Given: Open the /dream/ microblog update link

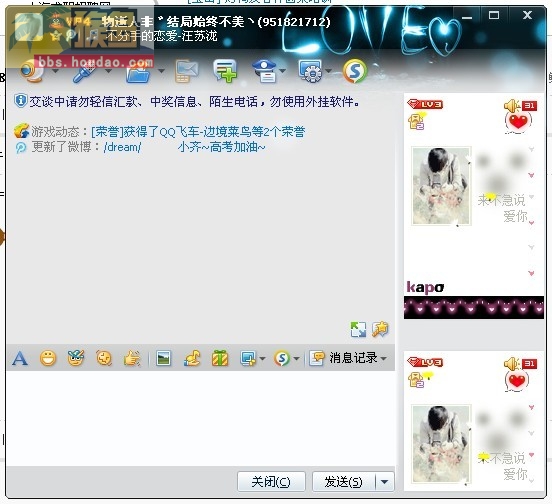Looking at the screenshot, I should tap(123, 147).
